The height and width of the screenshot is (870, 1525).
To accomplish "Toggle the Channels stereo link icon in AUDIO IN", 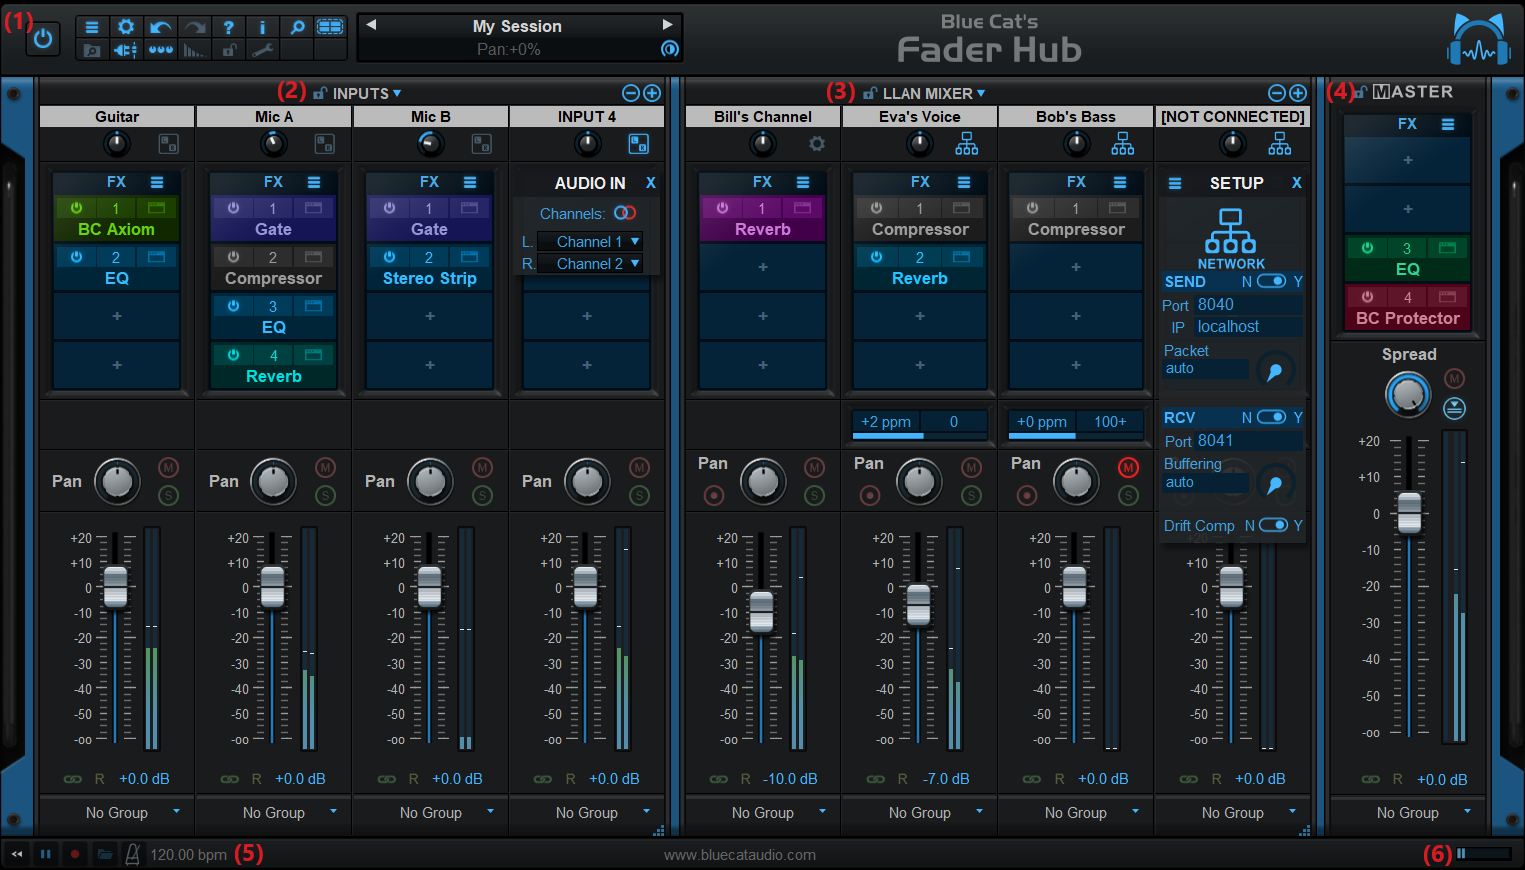I will (625, 213).
